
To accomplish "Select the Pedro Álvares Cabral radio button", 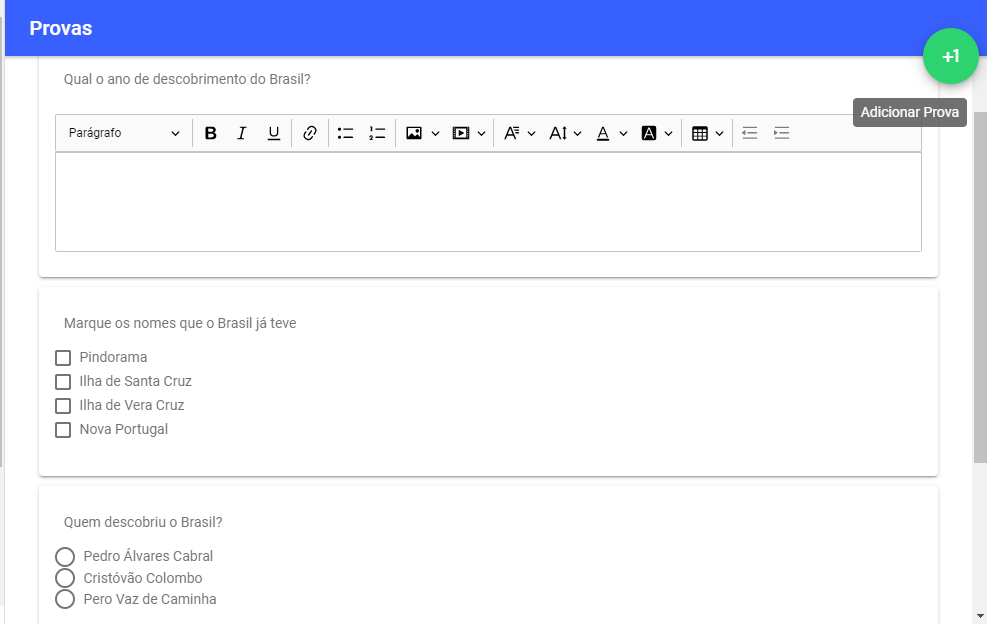I will (65, 557).
